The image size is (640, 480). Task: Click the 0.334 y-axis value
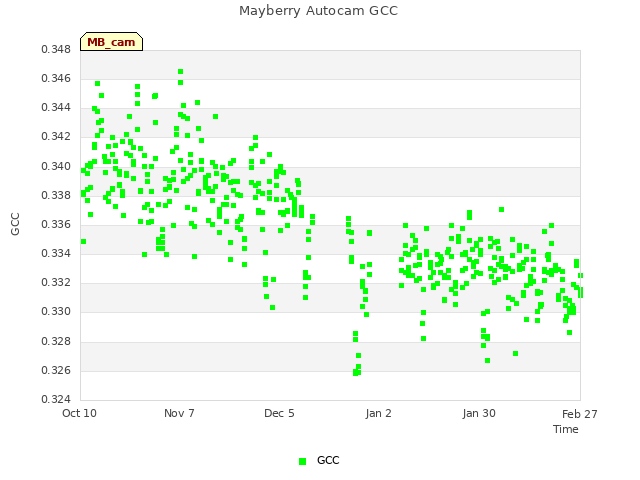pos(56,253)
